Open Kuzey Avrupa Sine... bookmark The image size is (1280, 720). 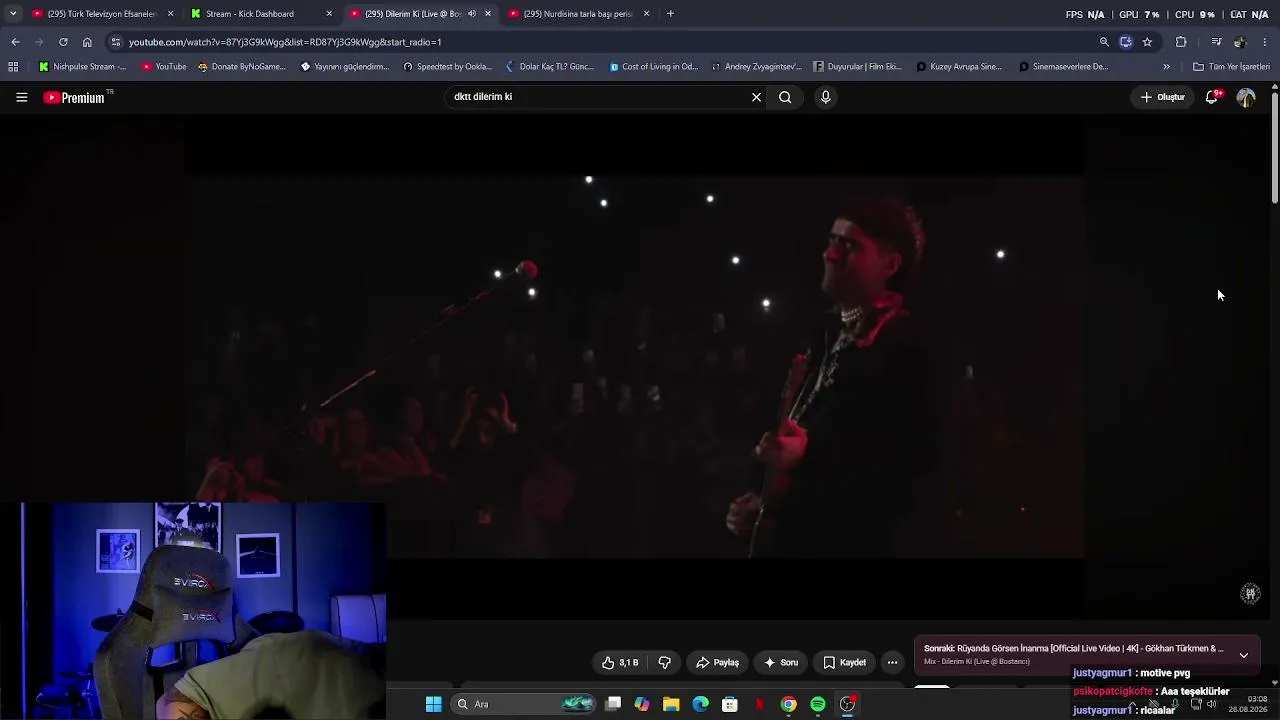[959, 67]
